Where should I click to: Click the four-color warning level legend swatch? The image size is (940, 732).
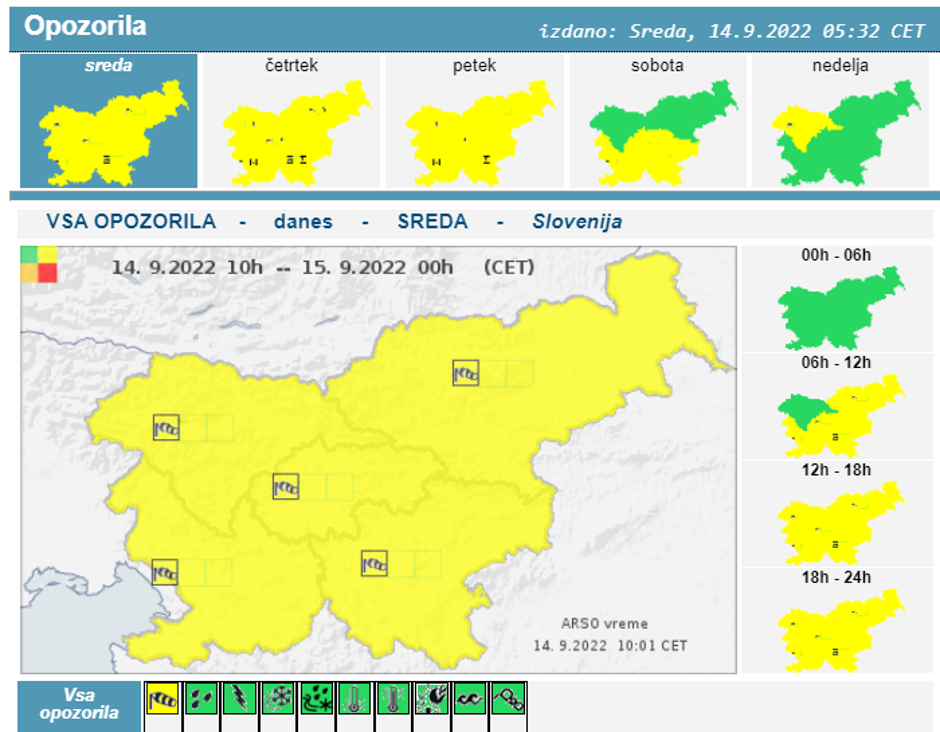(x=39, y=264)
